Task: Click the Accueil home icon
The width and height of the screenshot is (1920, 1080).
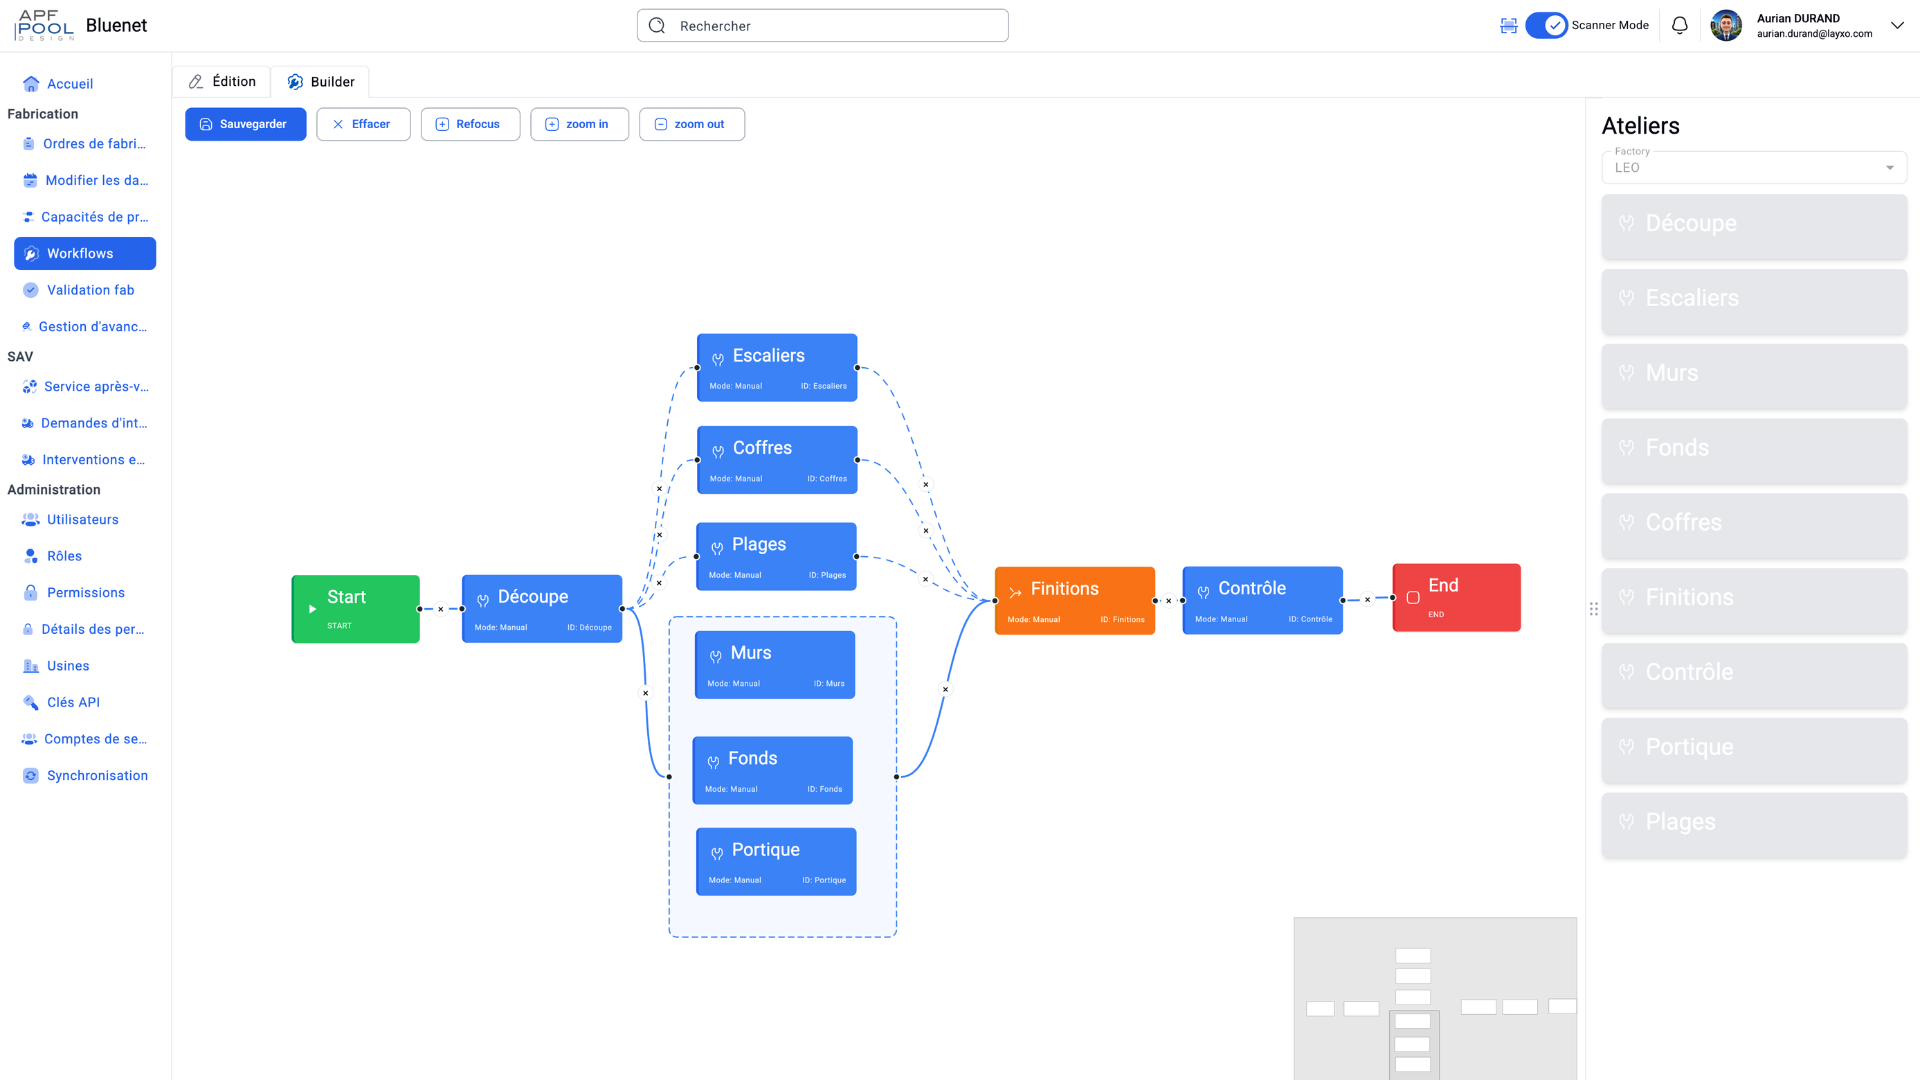Action: pyautogui.click(x=31, y=84)
